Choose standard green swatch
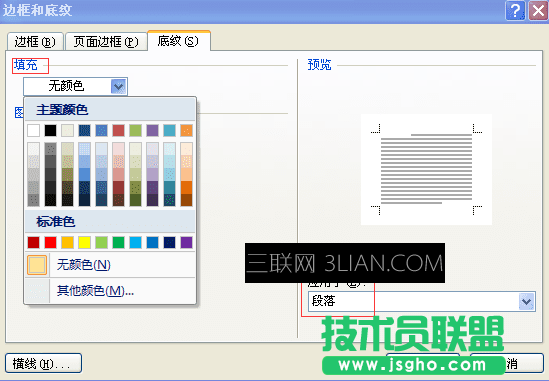 [118, 242]
